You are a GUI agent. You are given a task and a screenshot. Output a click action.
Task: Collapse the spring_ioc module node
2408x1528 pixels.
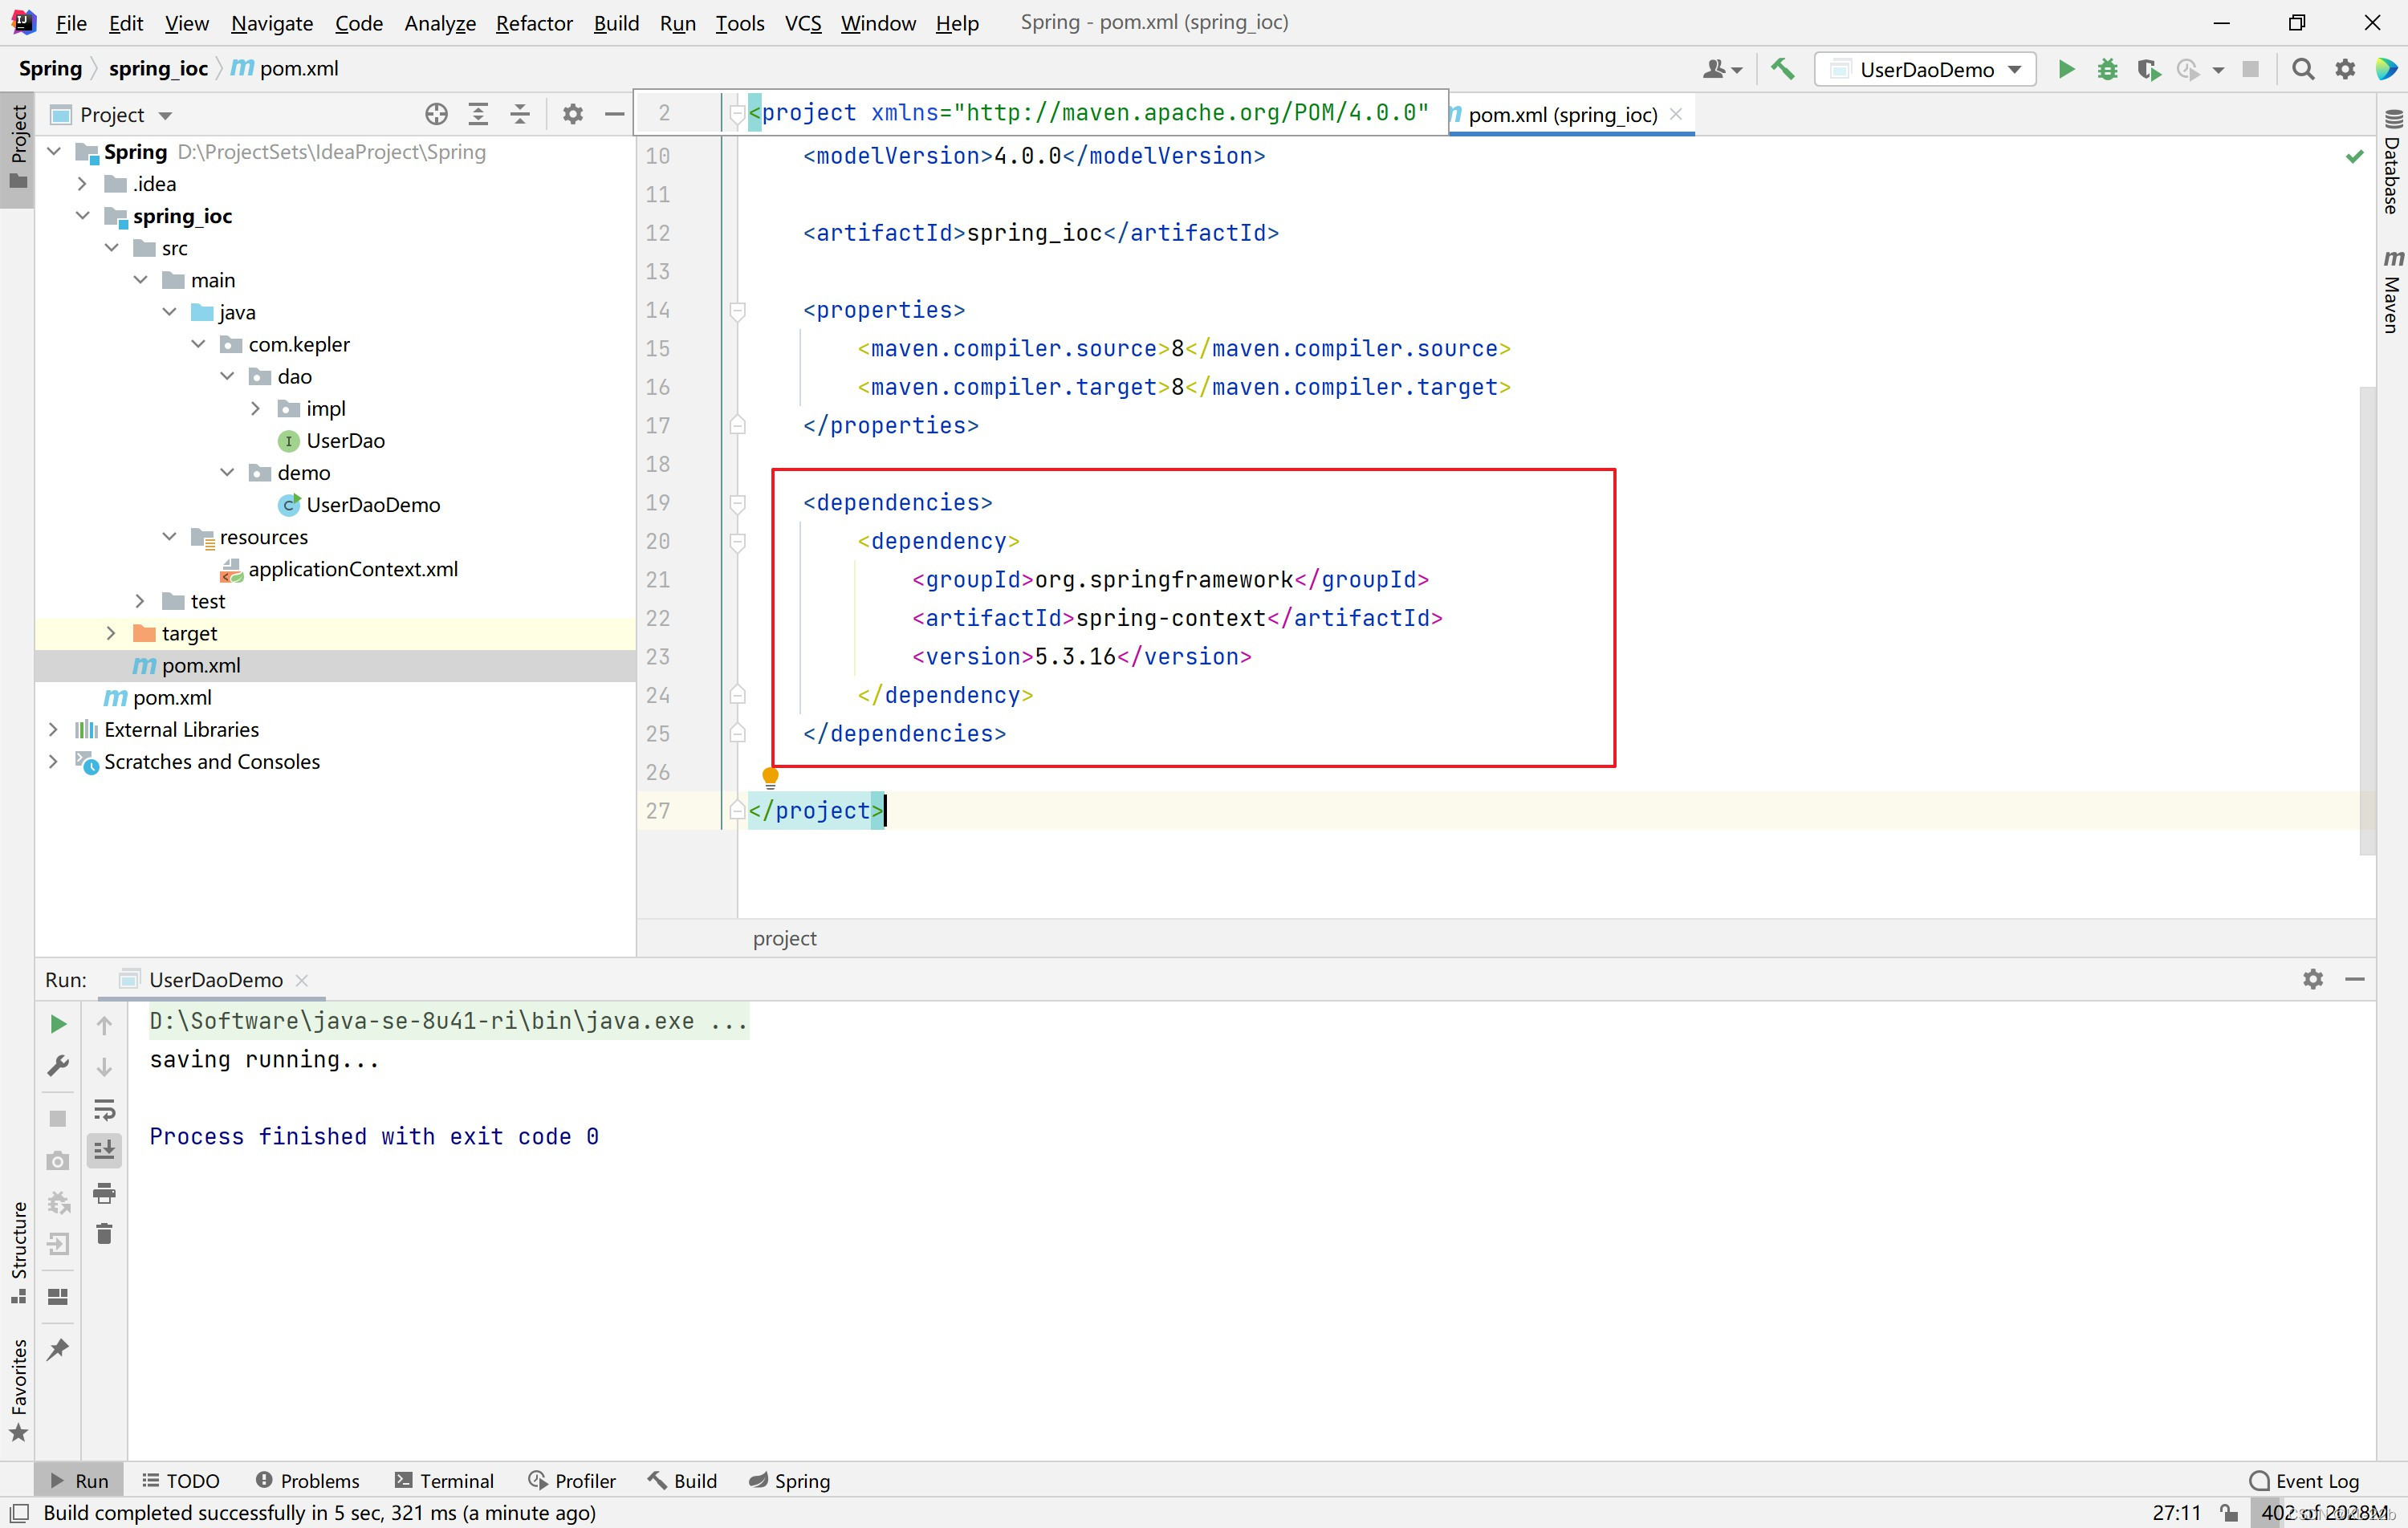pyautogui.click(x=82, y=216)
